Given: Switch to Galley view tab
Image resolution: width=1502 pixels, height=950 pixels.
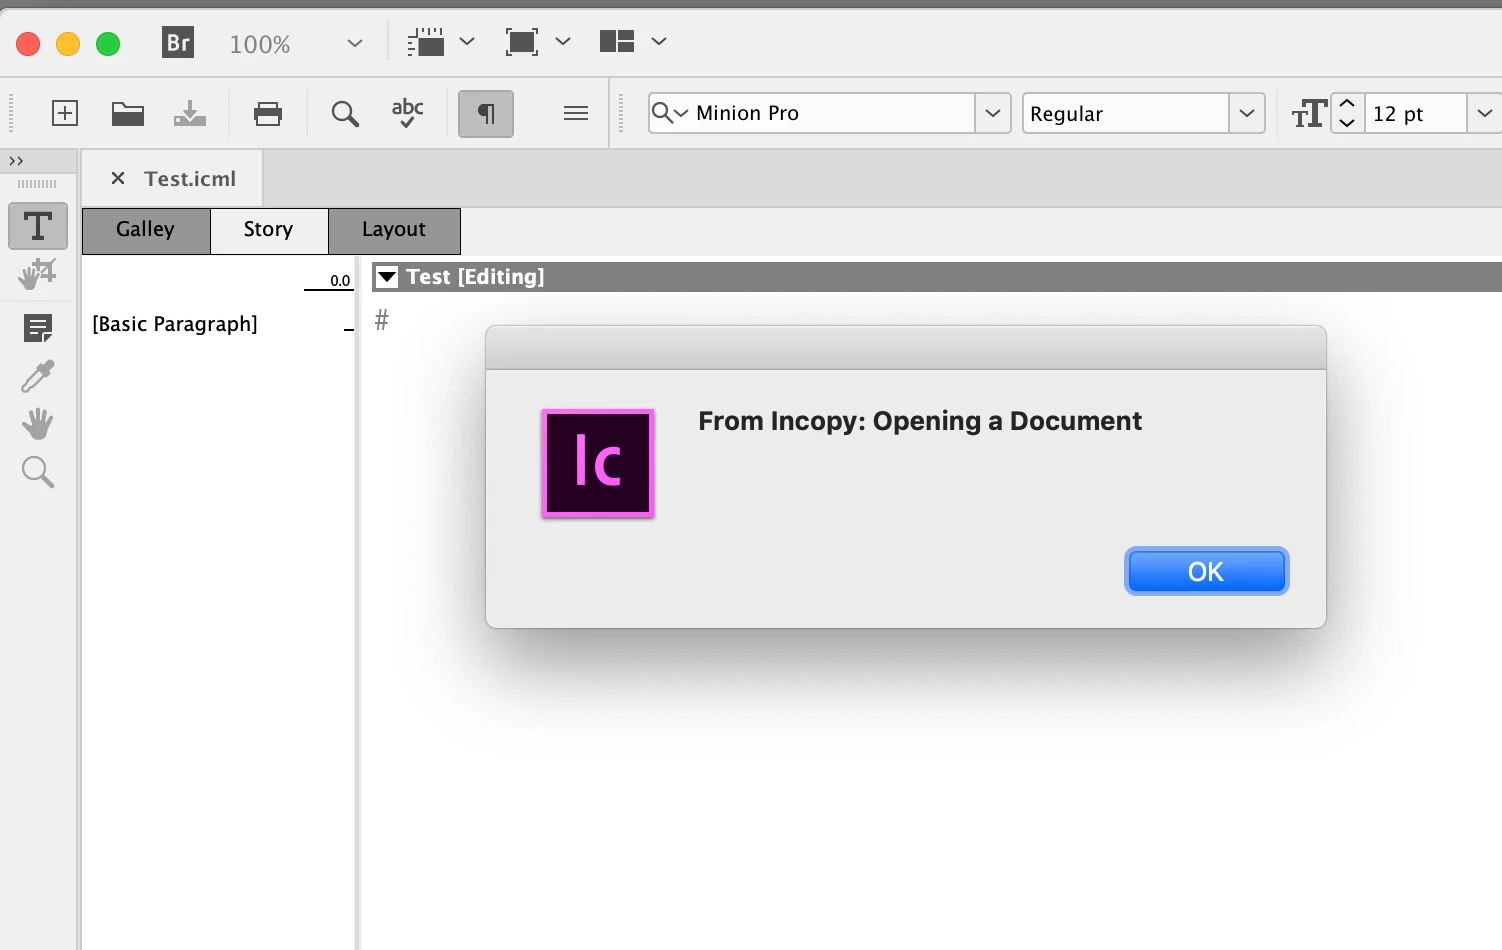Looking at the screenshot, I should click(x=146, y=231).
